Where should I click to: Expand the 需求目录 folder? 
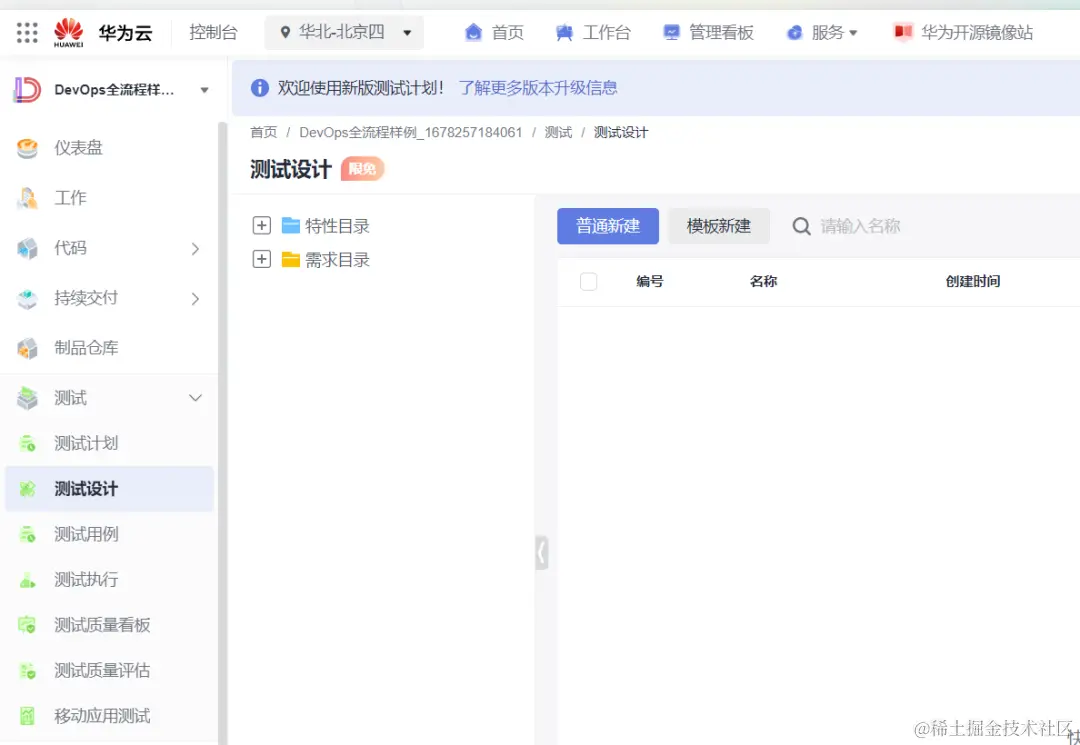(x=261, y=258)
